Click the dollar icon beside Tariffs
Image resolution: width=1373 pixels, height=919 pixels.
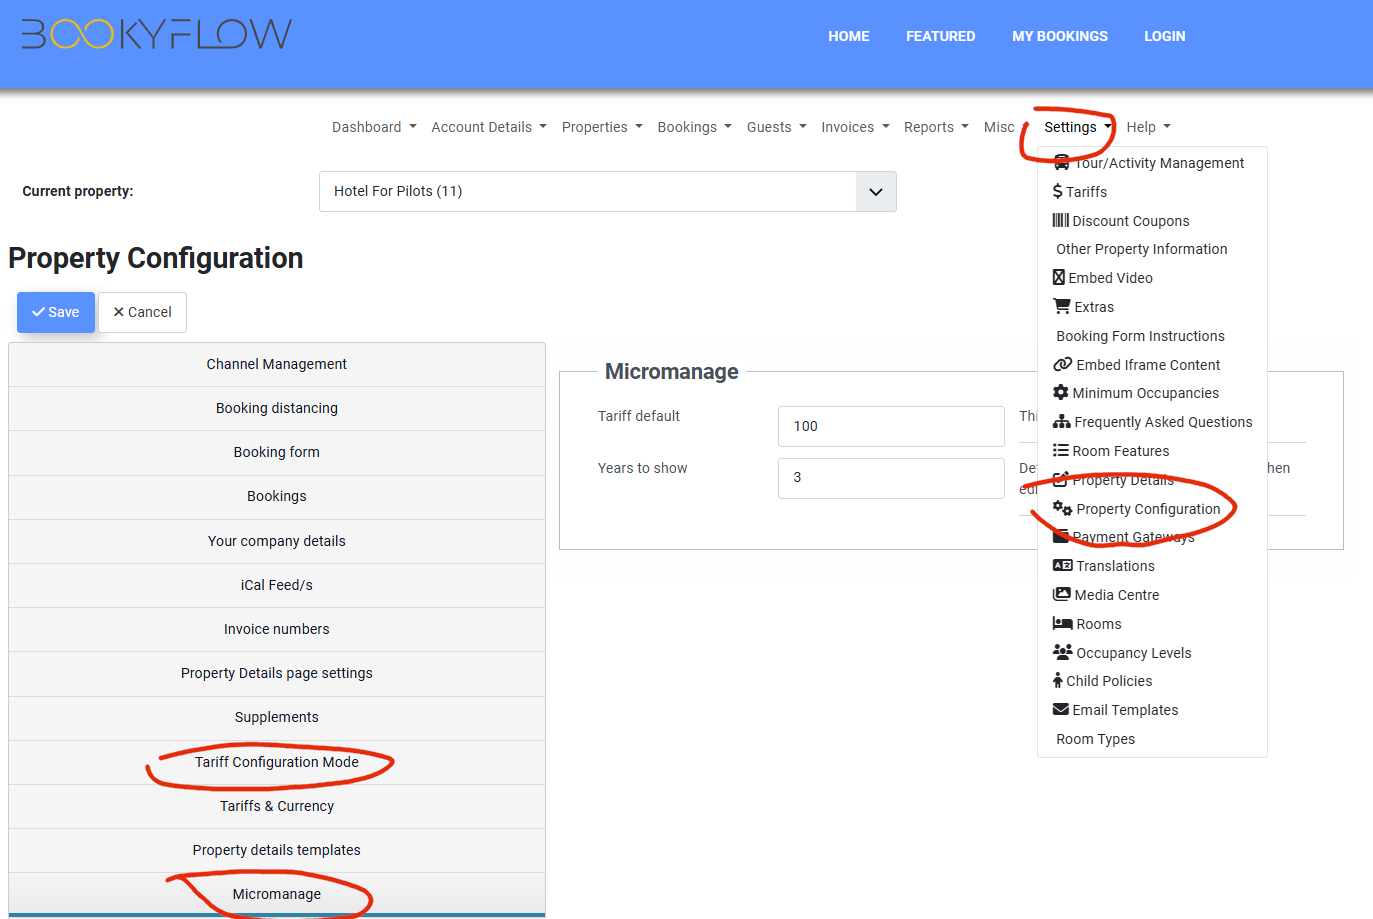[1057, 192]
